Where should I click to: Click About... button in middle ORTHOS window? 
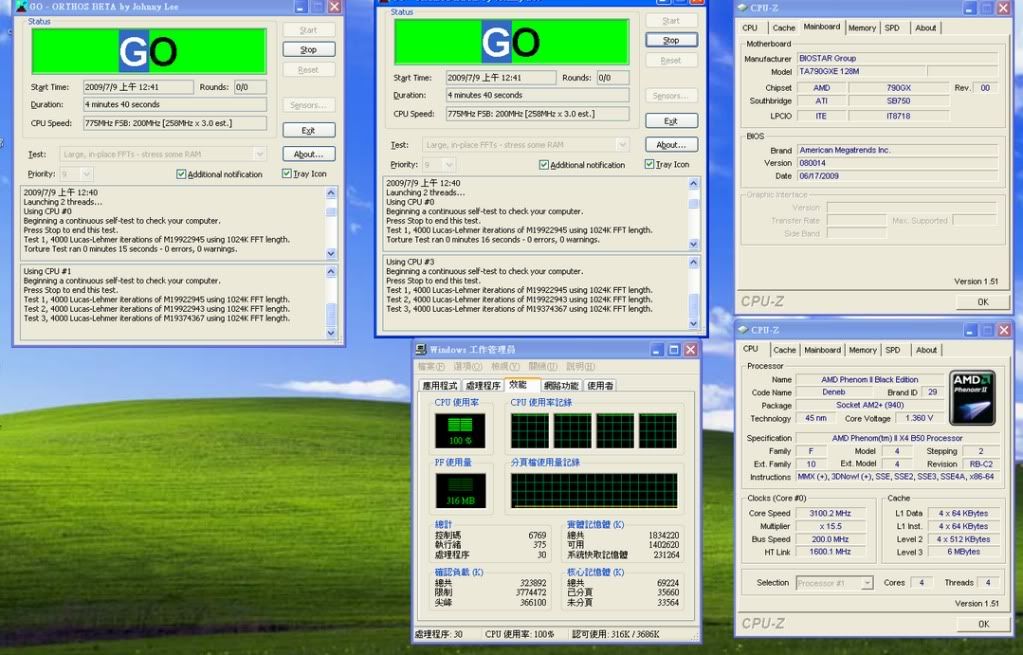671,144
